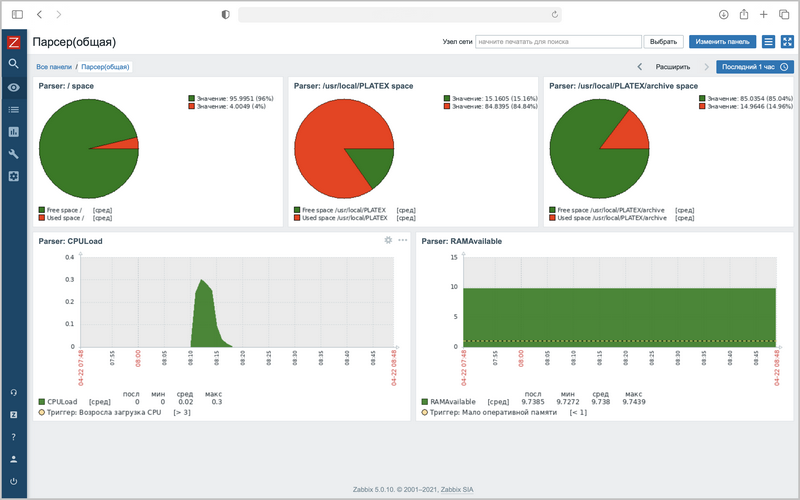Focus the Узел сети search field
The image size is (800, 500).
558,42
